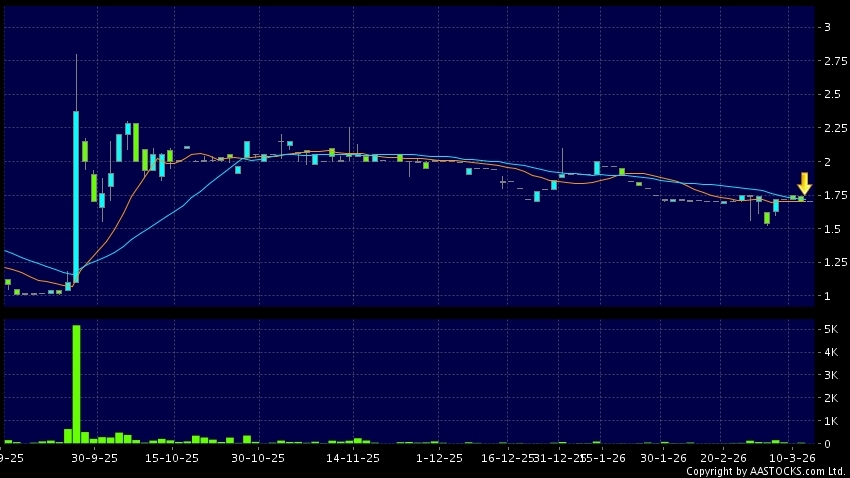Screen dimensions: 850x478
Task: Click the yellow down arrow marker
Action: (x=804, y=184)
